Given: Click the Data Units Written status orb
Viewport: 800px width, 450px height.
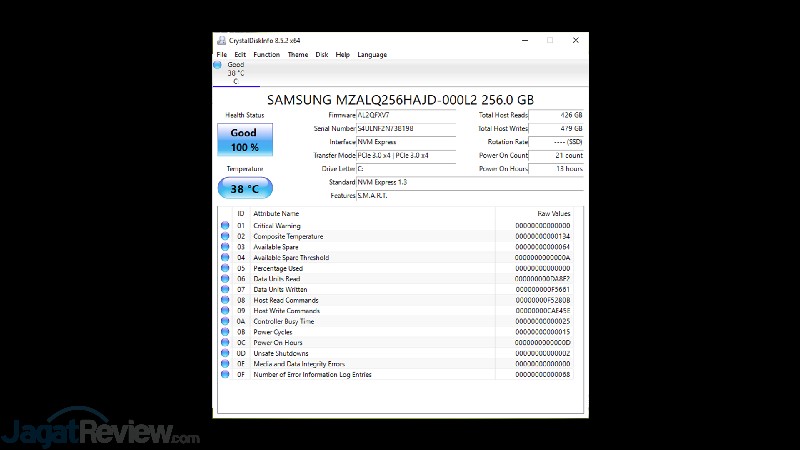Looking at the screenshot, I should click(225, 290).
